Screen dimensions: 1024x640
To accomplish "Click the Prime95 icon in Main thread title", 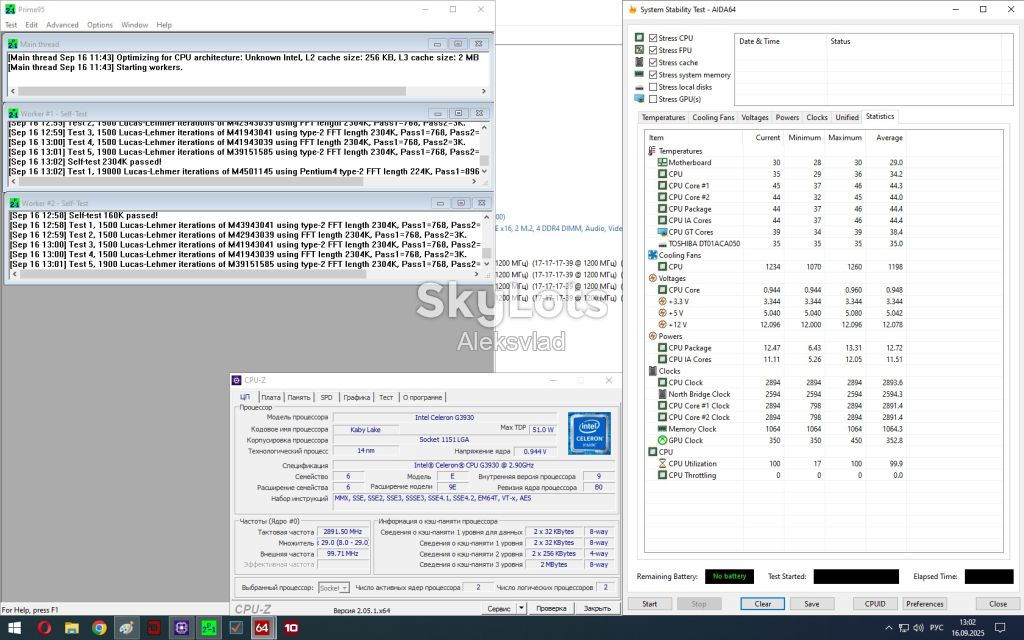I will tap(13, 44).
